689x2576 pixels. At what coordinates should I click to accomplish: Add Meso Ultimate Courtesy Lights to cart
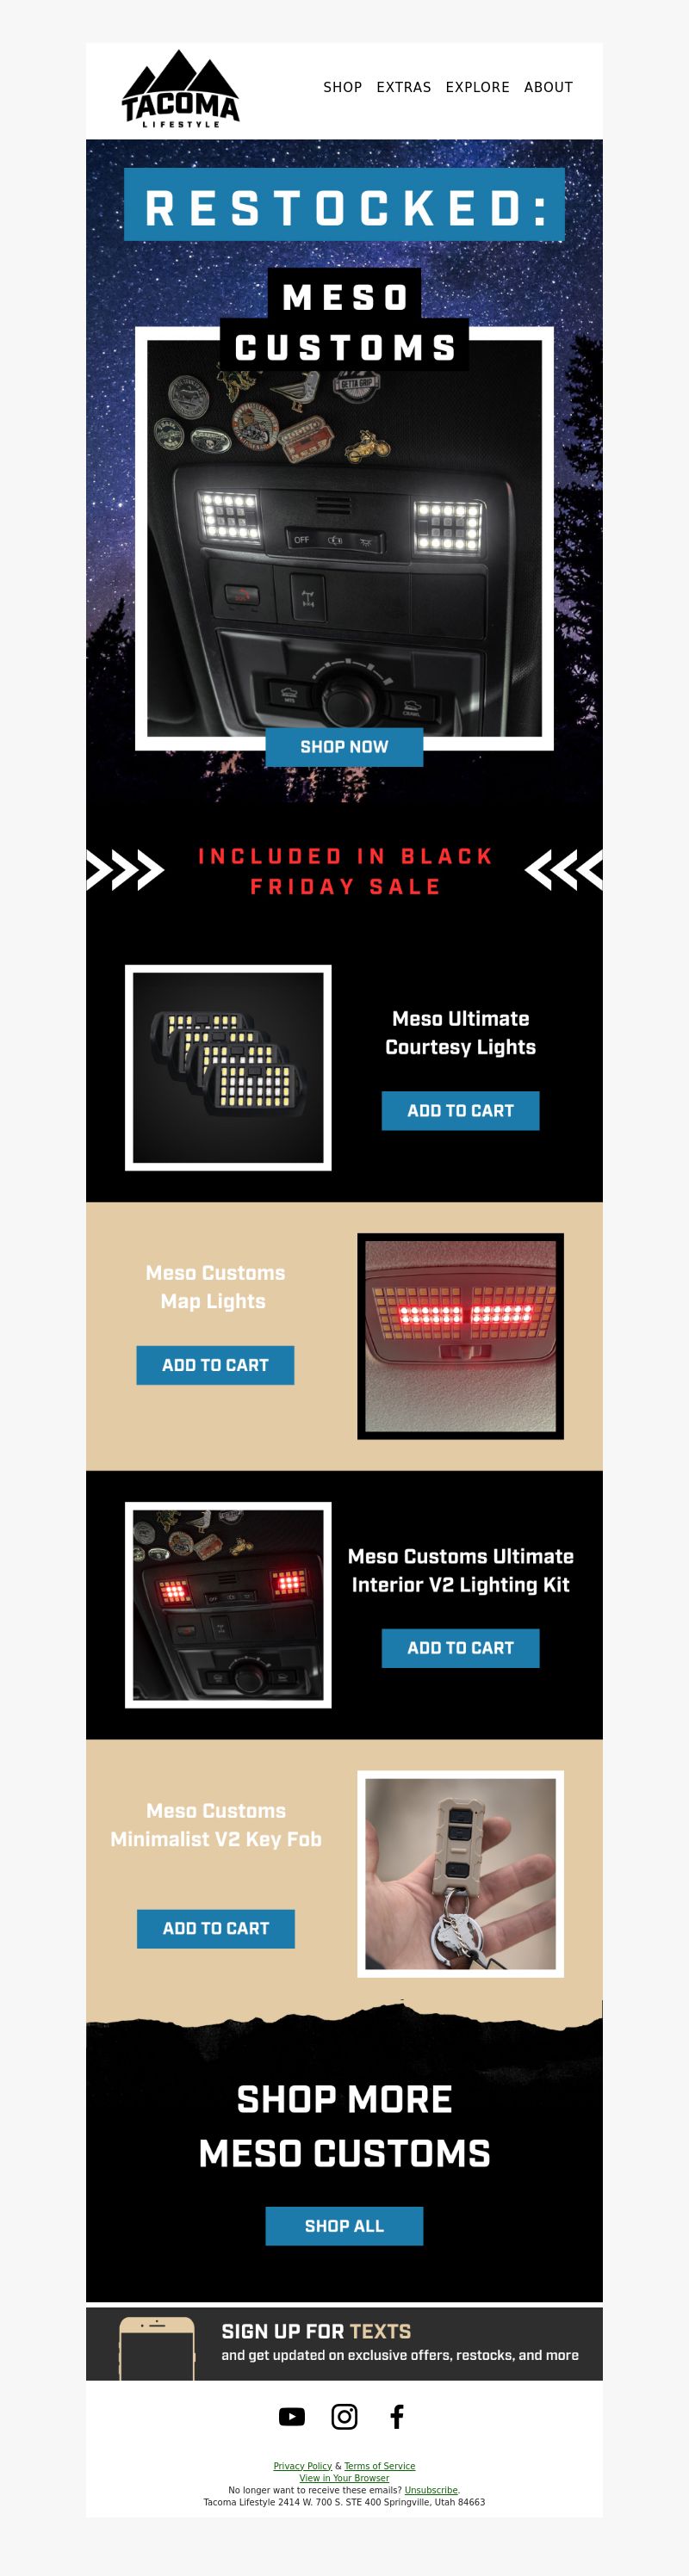460,1111
